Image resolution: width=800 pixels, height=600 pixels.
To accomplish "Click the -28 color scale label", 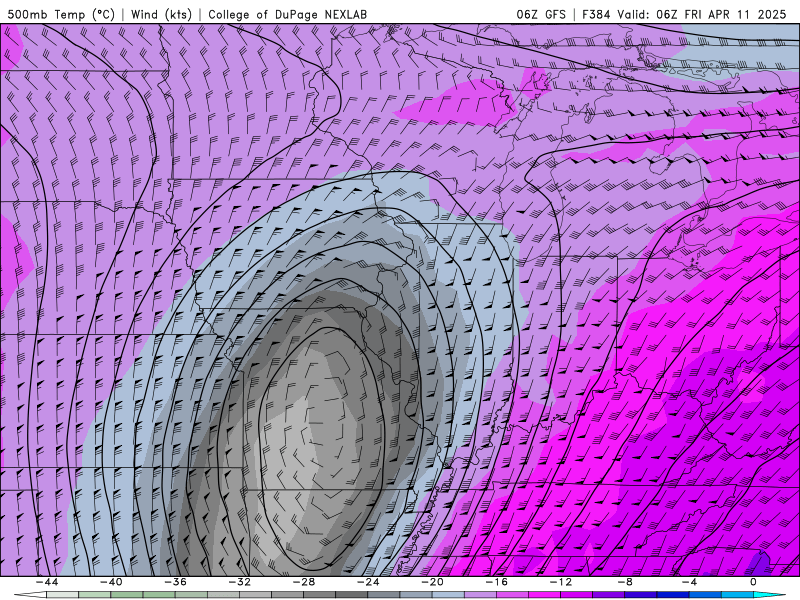I will (x=304, y=582).
